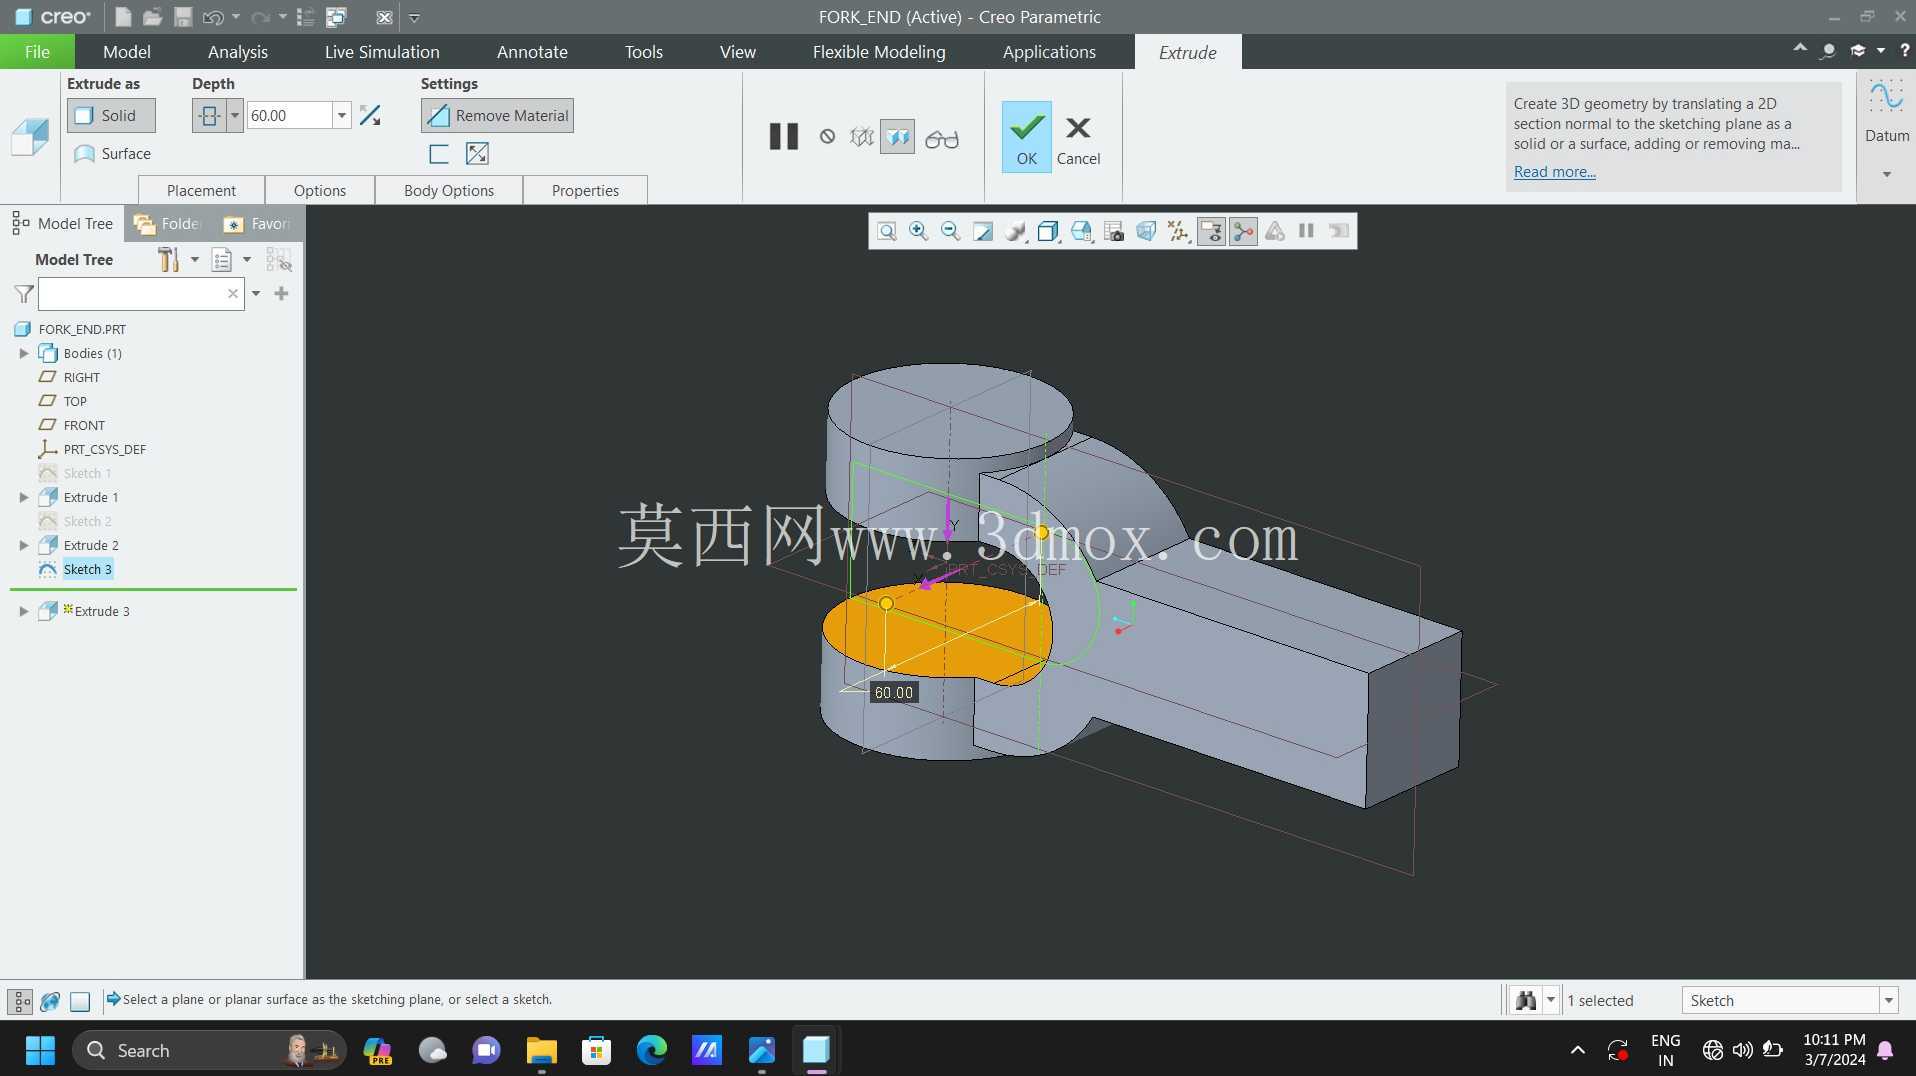Screen dimensions: 1916x1076
Task: Click the Undo arrow icon
Action: 213,17
